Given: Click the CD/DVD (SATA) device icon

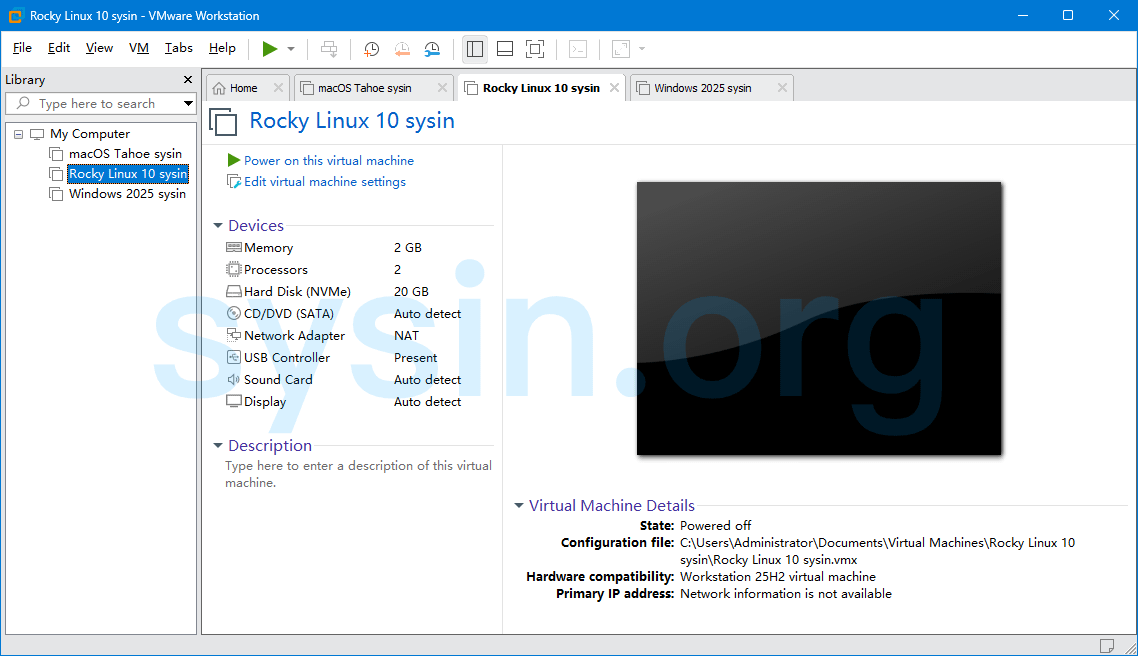Looking at the screenshot, I should [x=232, y=313].
